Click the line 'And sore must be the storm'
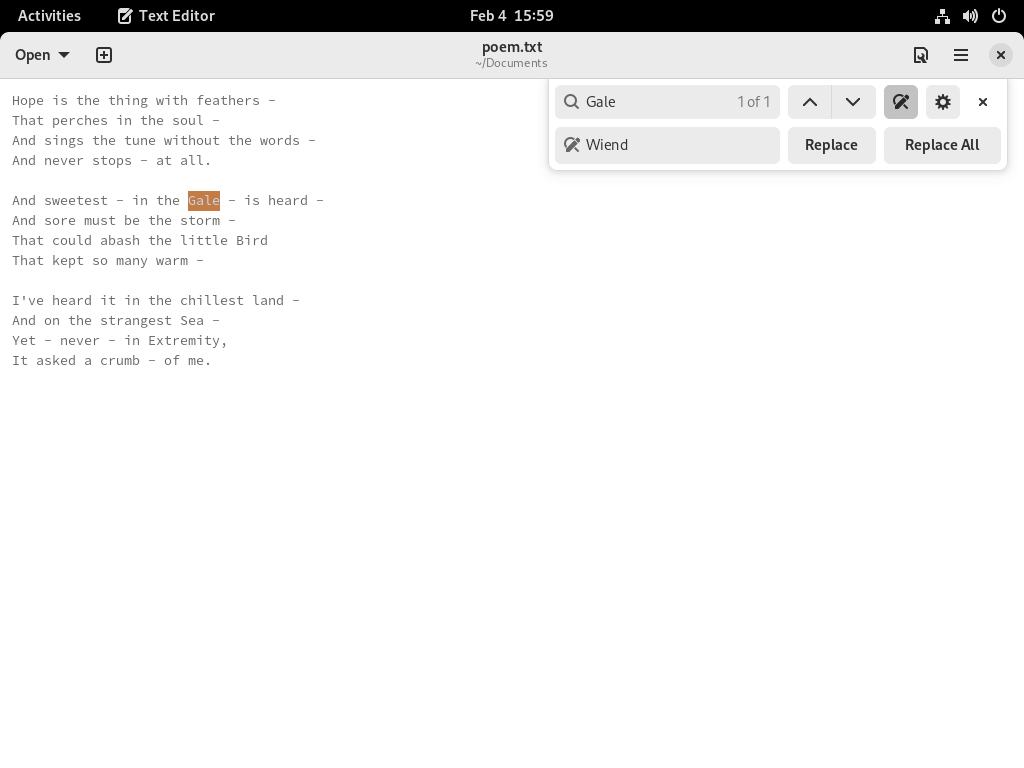 point(123,221)
